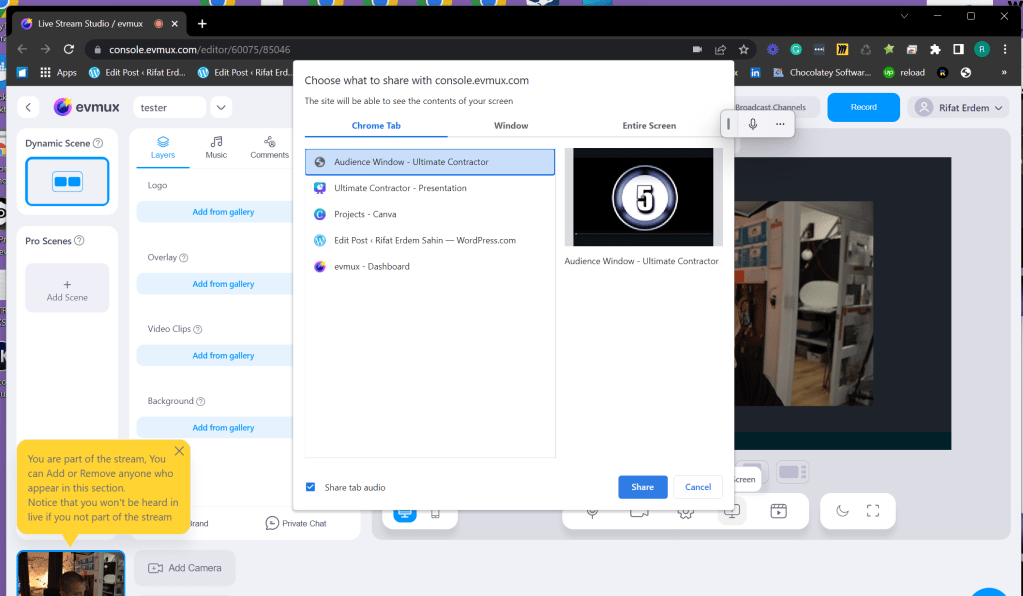Select the sidebar layout option above toolbar
Viewport: 1023px width, 596px height.
coord(793,471)
